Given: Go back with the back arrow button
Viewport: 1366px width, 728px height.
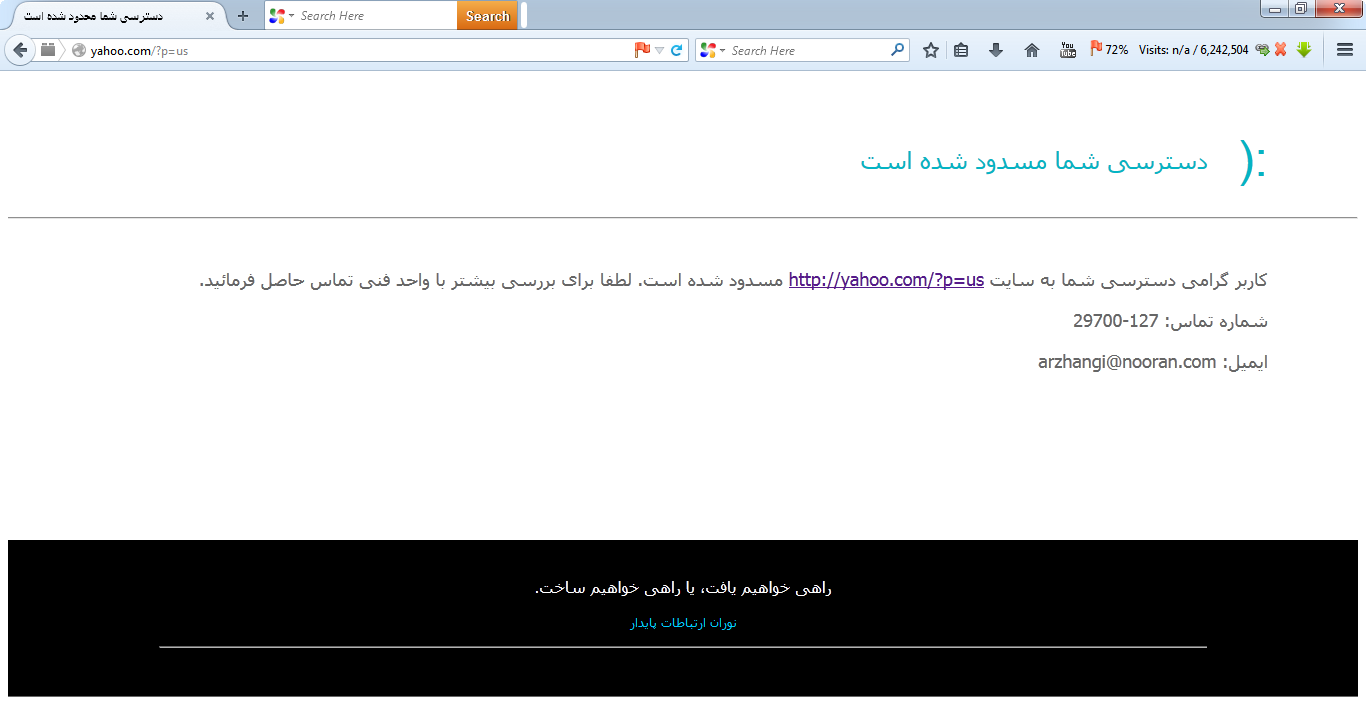Looking at the screenshot, I should pos(20,50).
